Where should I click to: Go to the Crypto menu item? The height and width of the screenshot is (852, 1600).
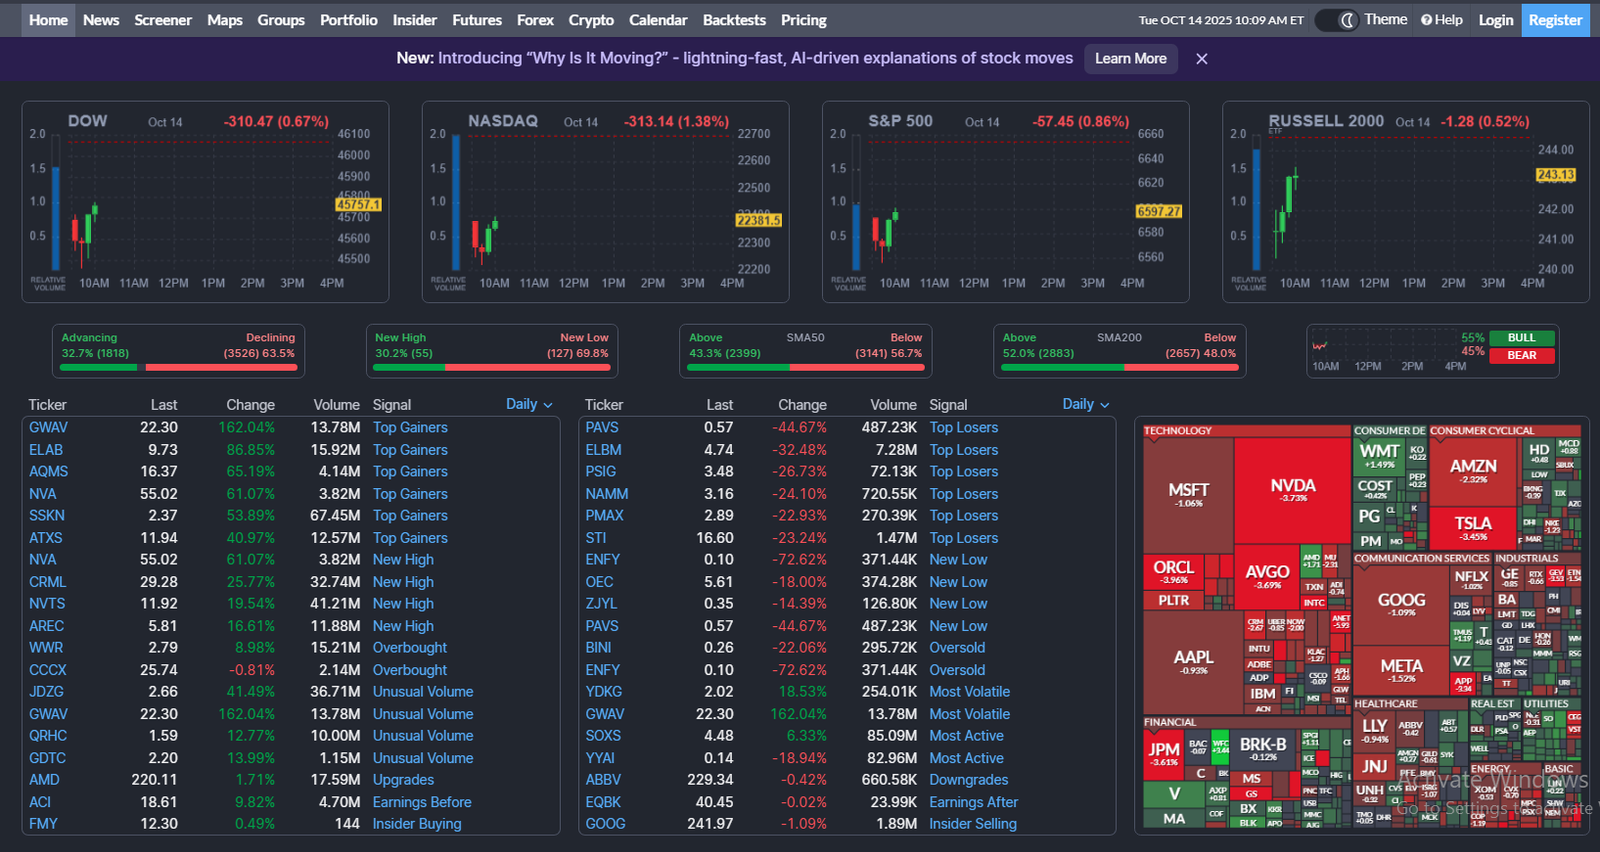591,20
